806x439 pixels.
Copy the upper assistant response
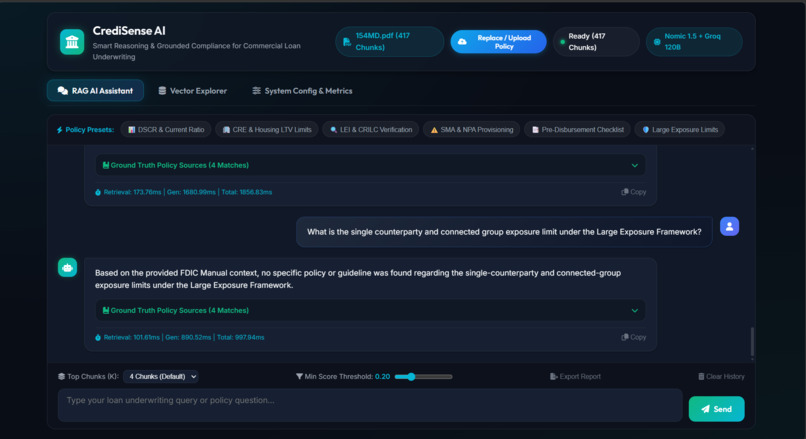634,192
